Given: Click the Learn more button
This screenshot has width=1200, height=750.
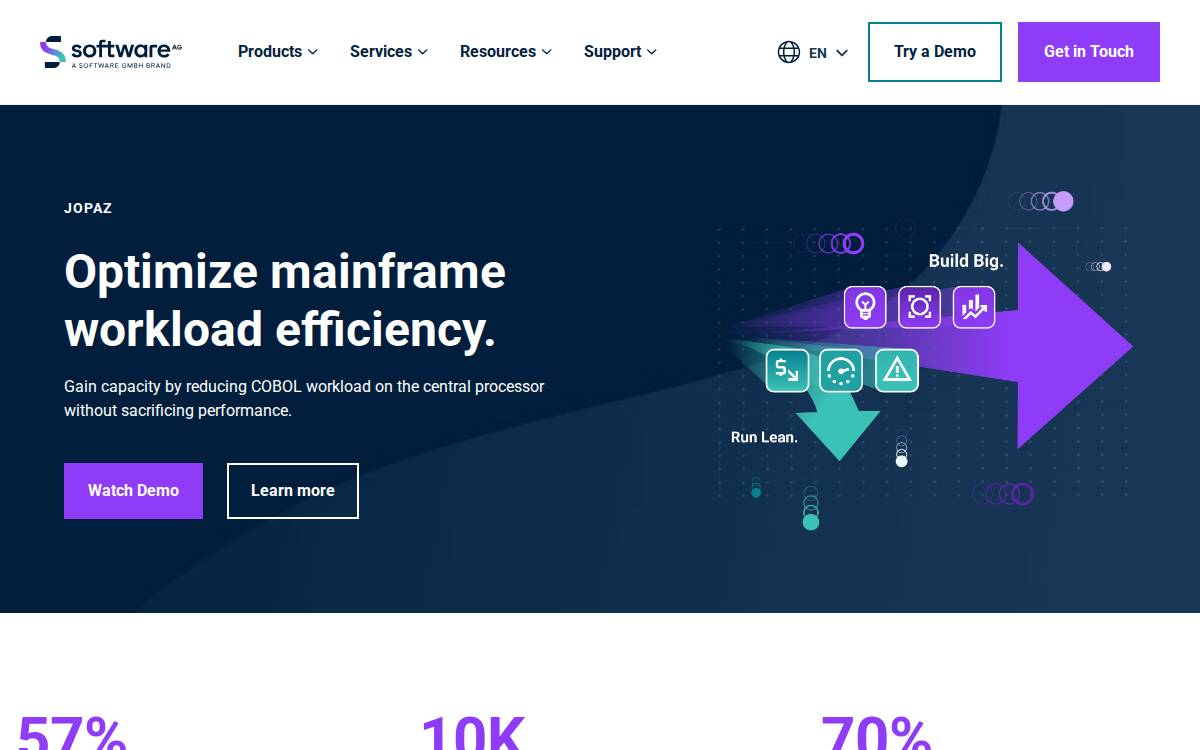Looking at the screenshot, I should [293, 491].
